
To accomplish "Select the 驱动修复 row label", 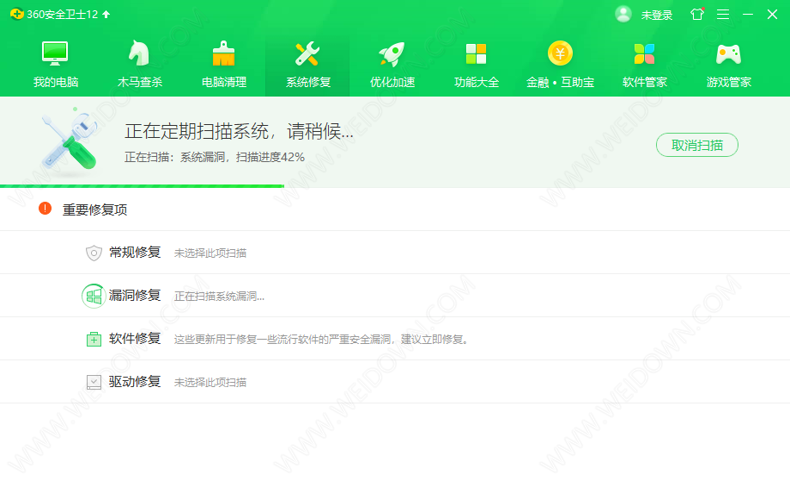I will point(135,382).
